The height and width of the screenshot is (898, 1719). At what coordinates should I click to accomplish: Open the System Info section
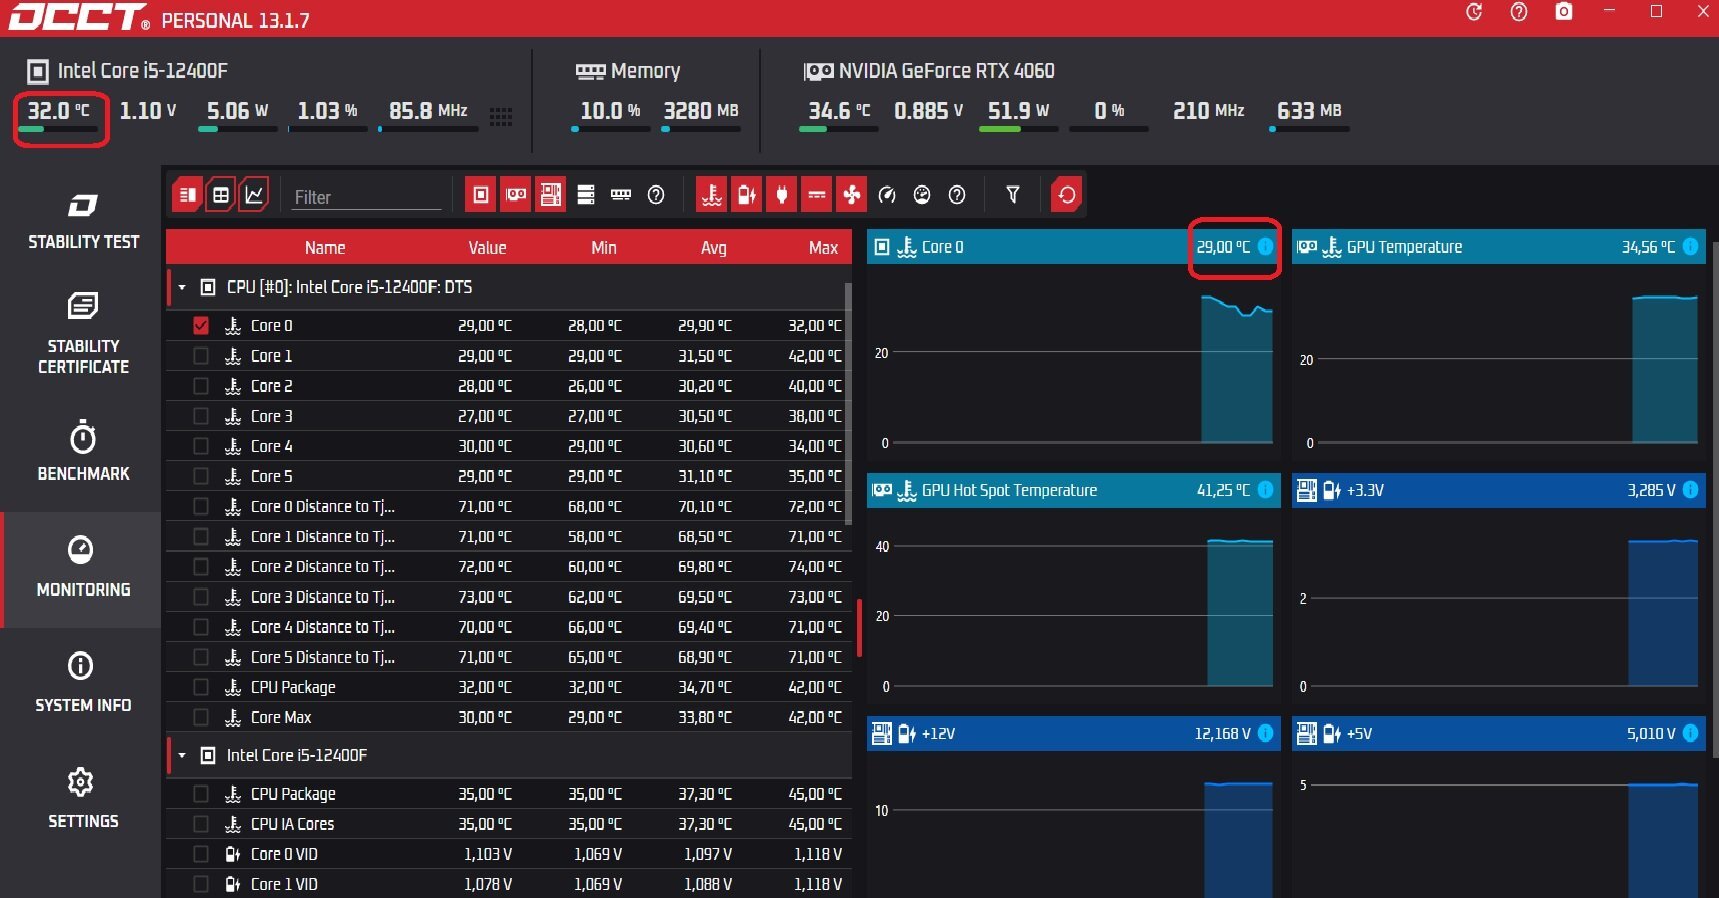[x=82, y=683]
